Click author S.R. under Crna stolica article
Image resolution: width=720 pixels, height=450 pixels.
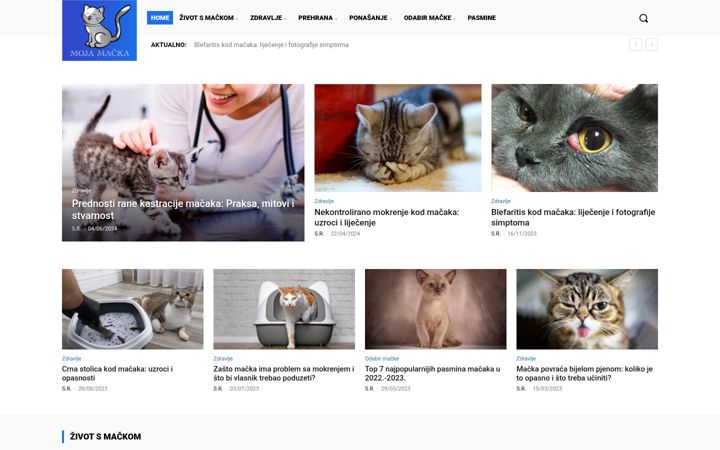coord(67,388)
